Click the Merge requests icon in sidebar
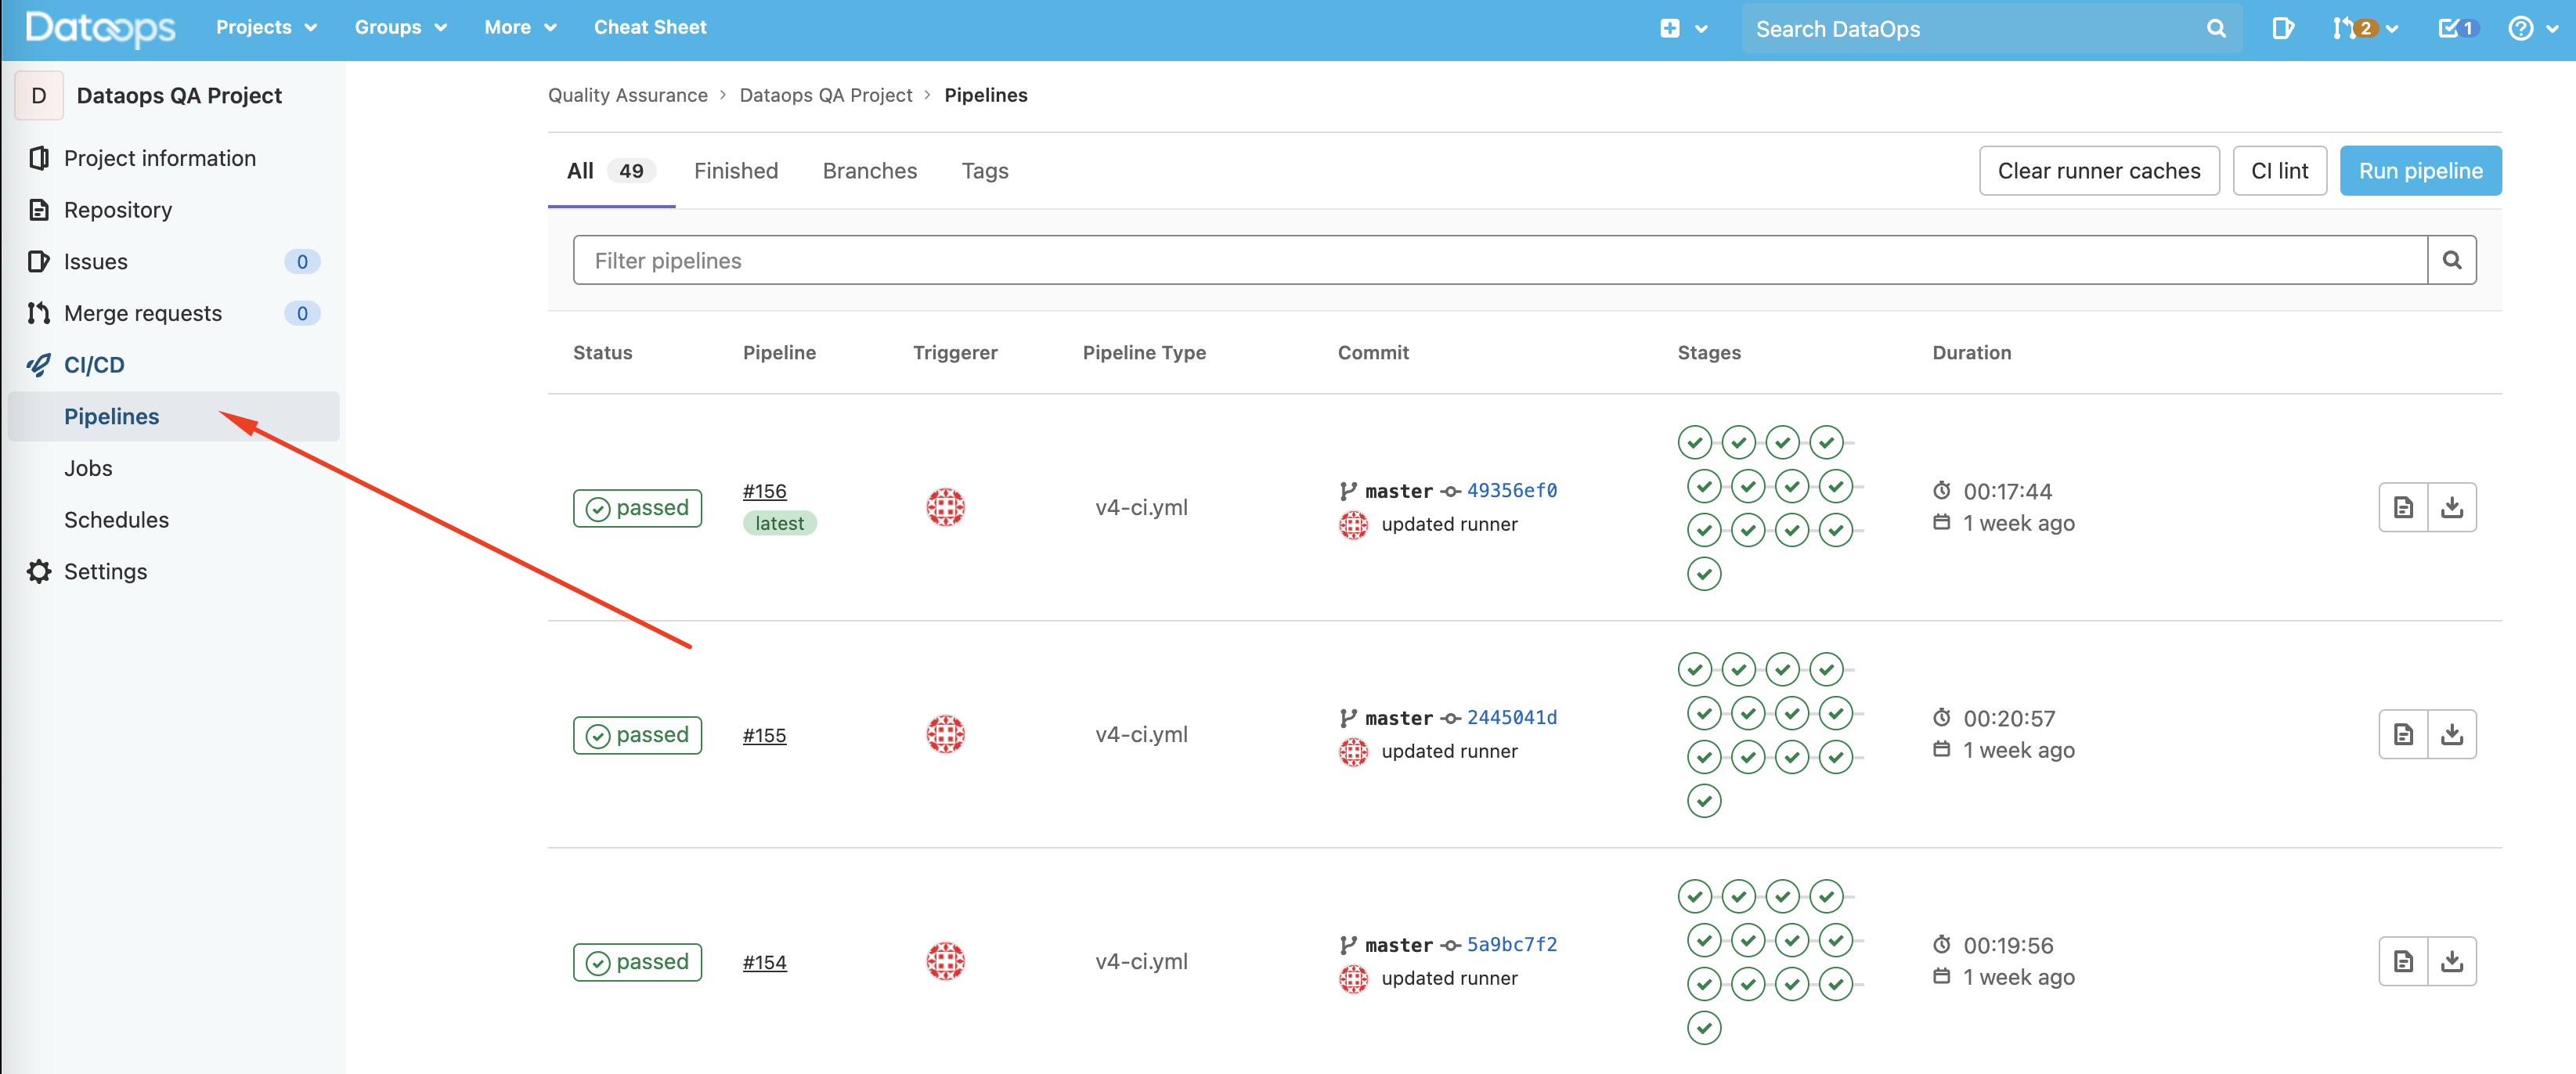The image size is (2576, 1074). pos(38,312)
